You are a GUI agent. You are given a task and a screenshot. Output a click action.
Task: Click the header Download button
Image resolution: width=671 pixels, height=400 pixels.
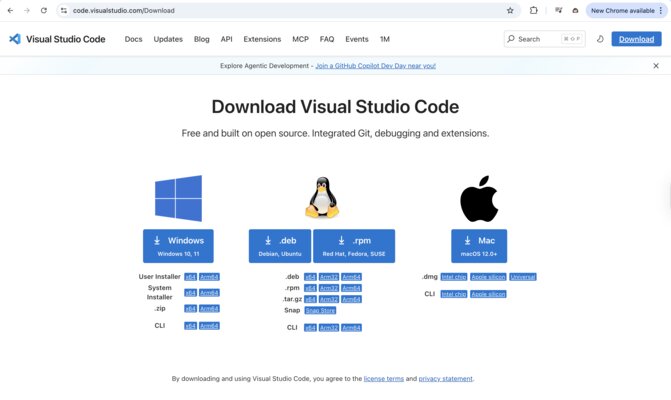[636, 39]
